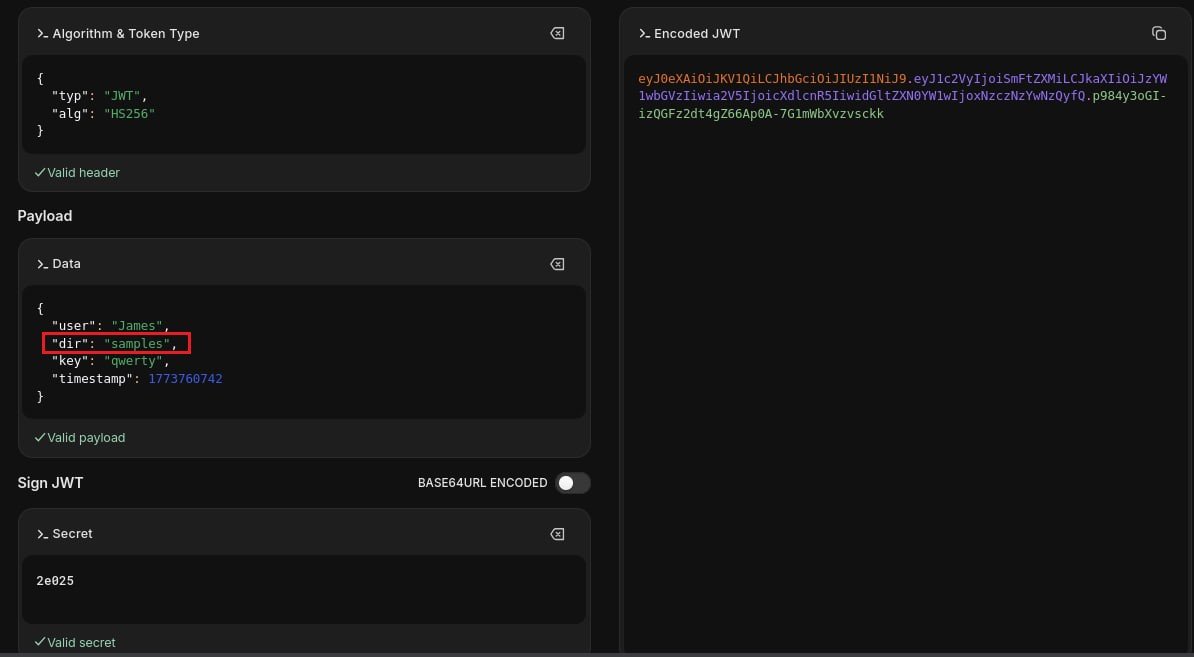Clear the Secret field contents
Screen dimensions: 1194x657
point(557,534)
